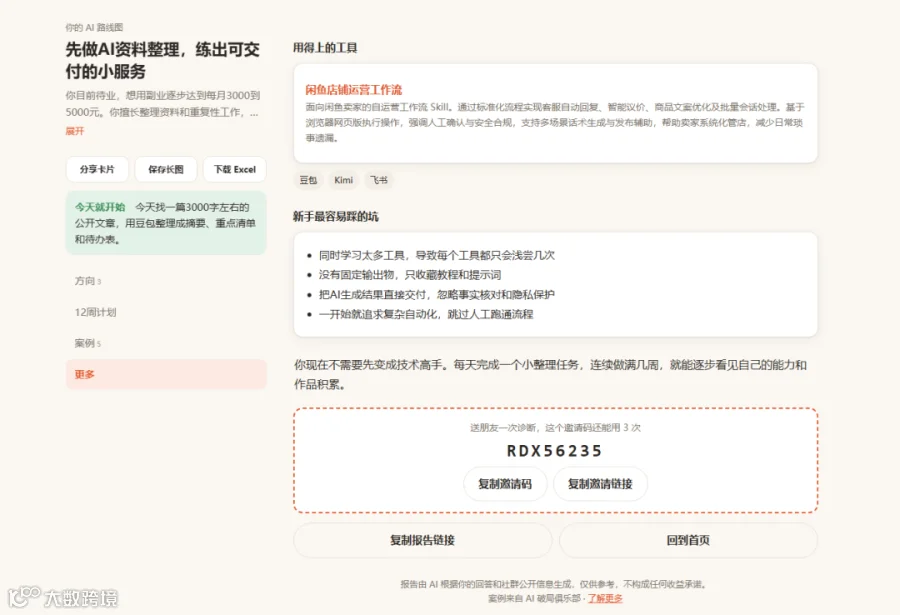900x615 pixels.
Task: Click the 新手最容易踩的坑 heading
Action: point(336,216)
